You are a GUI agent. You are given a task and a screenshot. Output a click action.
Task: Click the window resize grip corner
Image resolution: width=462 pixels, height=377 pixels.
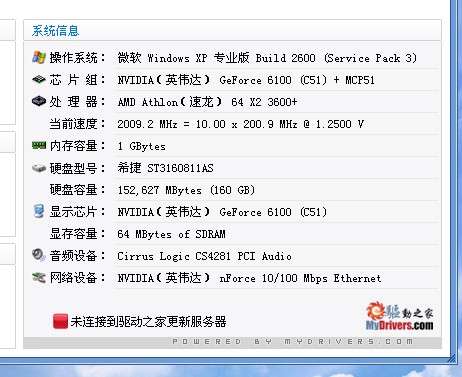451,358
